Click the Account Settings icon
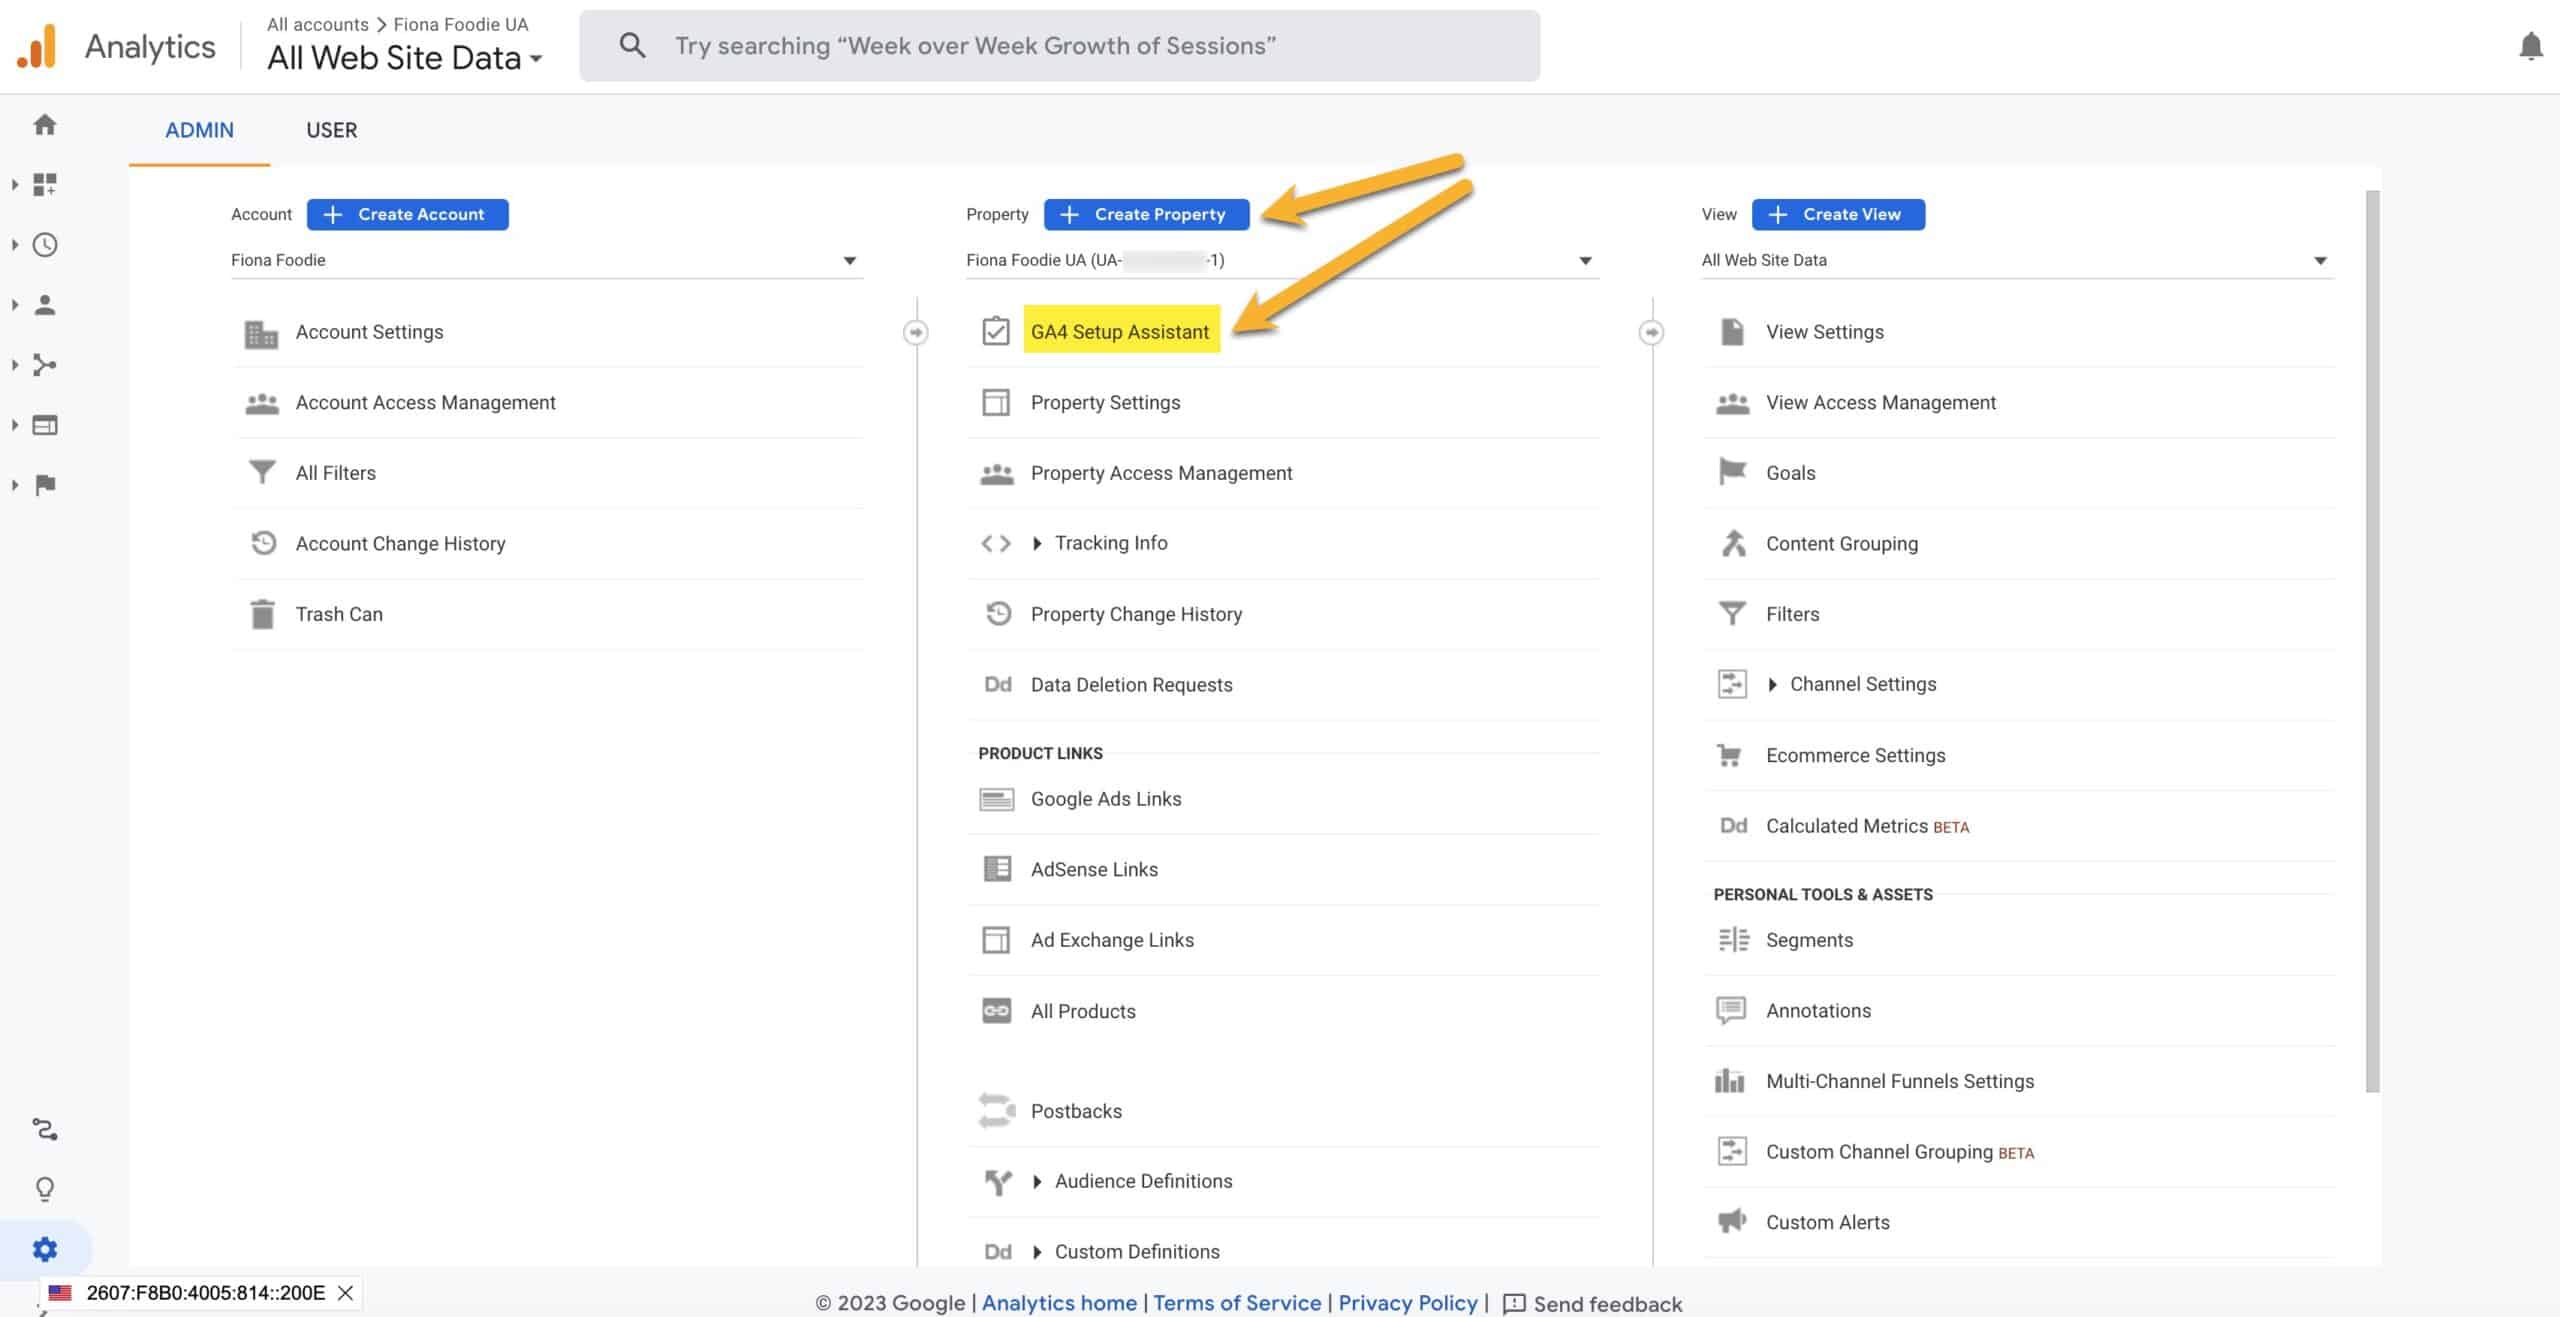The image size is (2560, 1317). 262,331
